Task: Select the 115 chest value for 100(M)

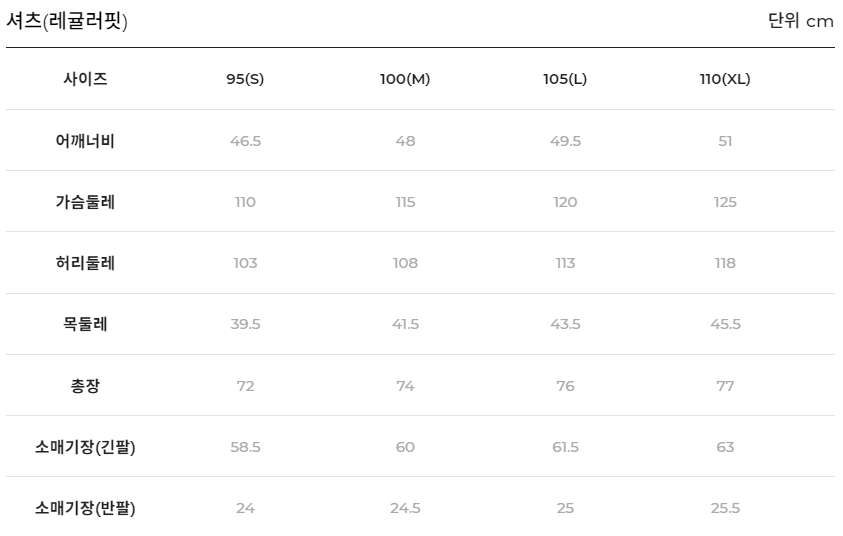Action: pyautogui.click(x=405, y=202)
